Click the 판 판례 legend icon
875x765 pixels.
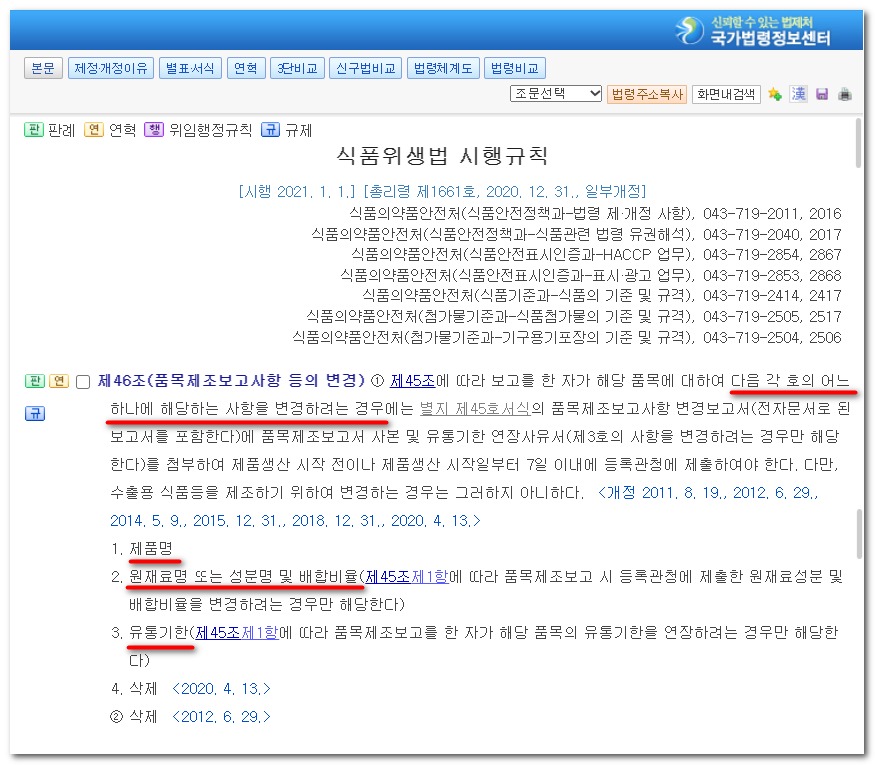tap(33, 130)
